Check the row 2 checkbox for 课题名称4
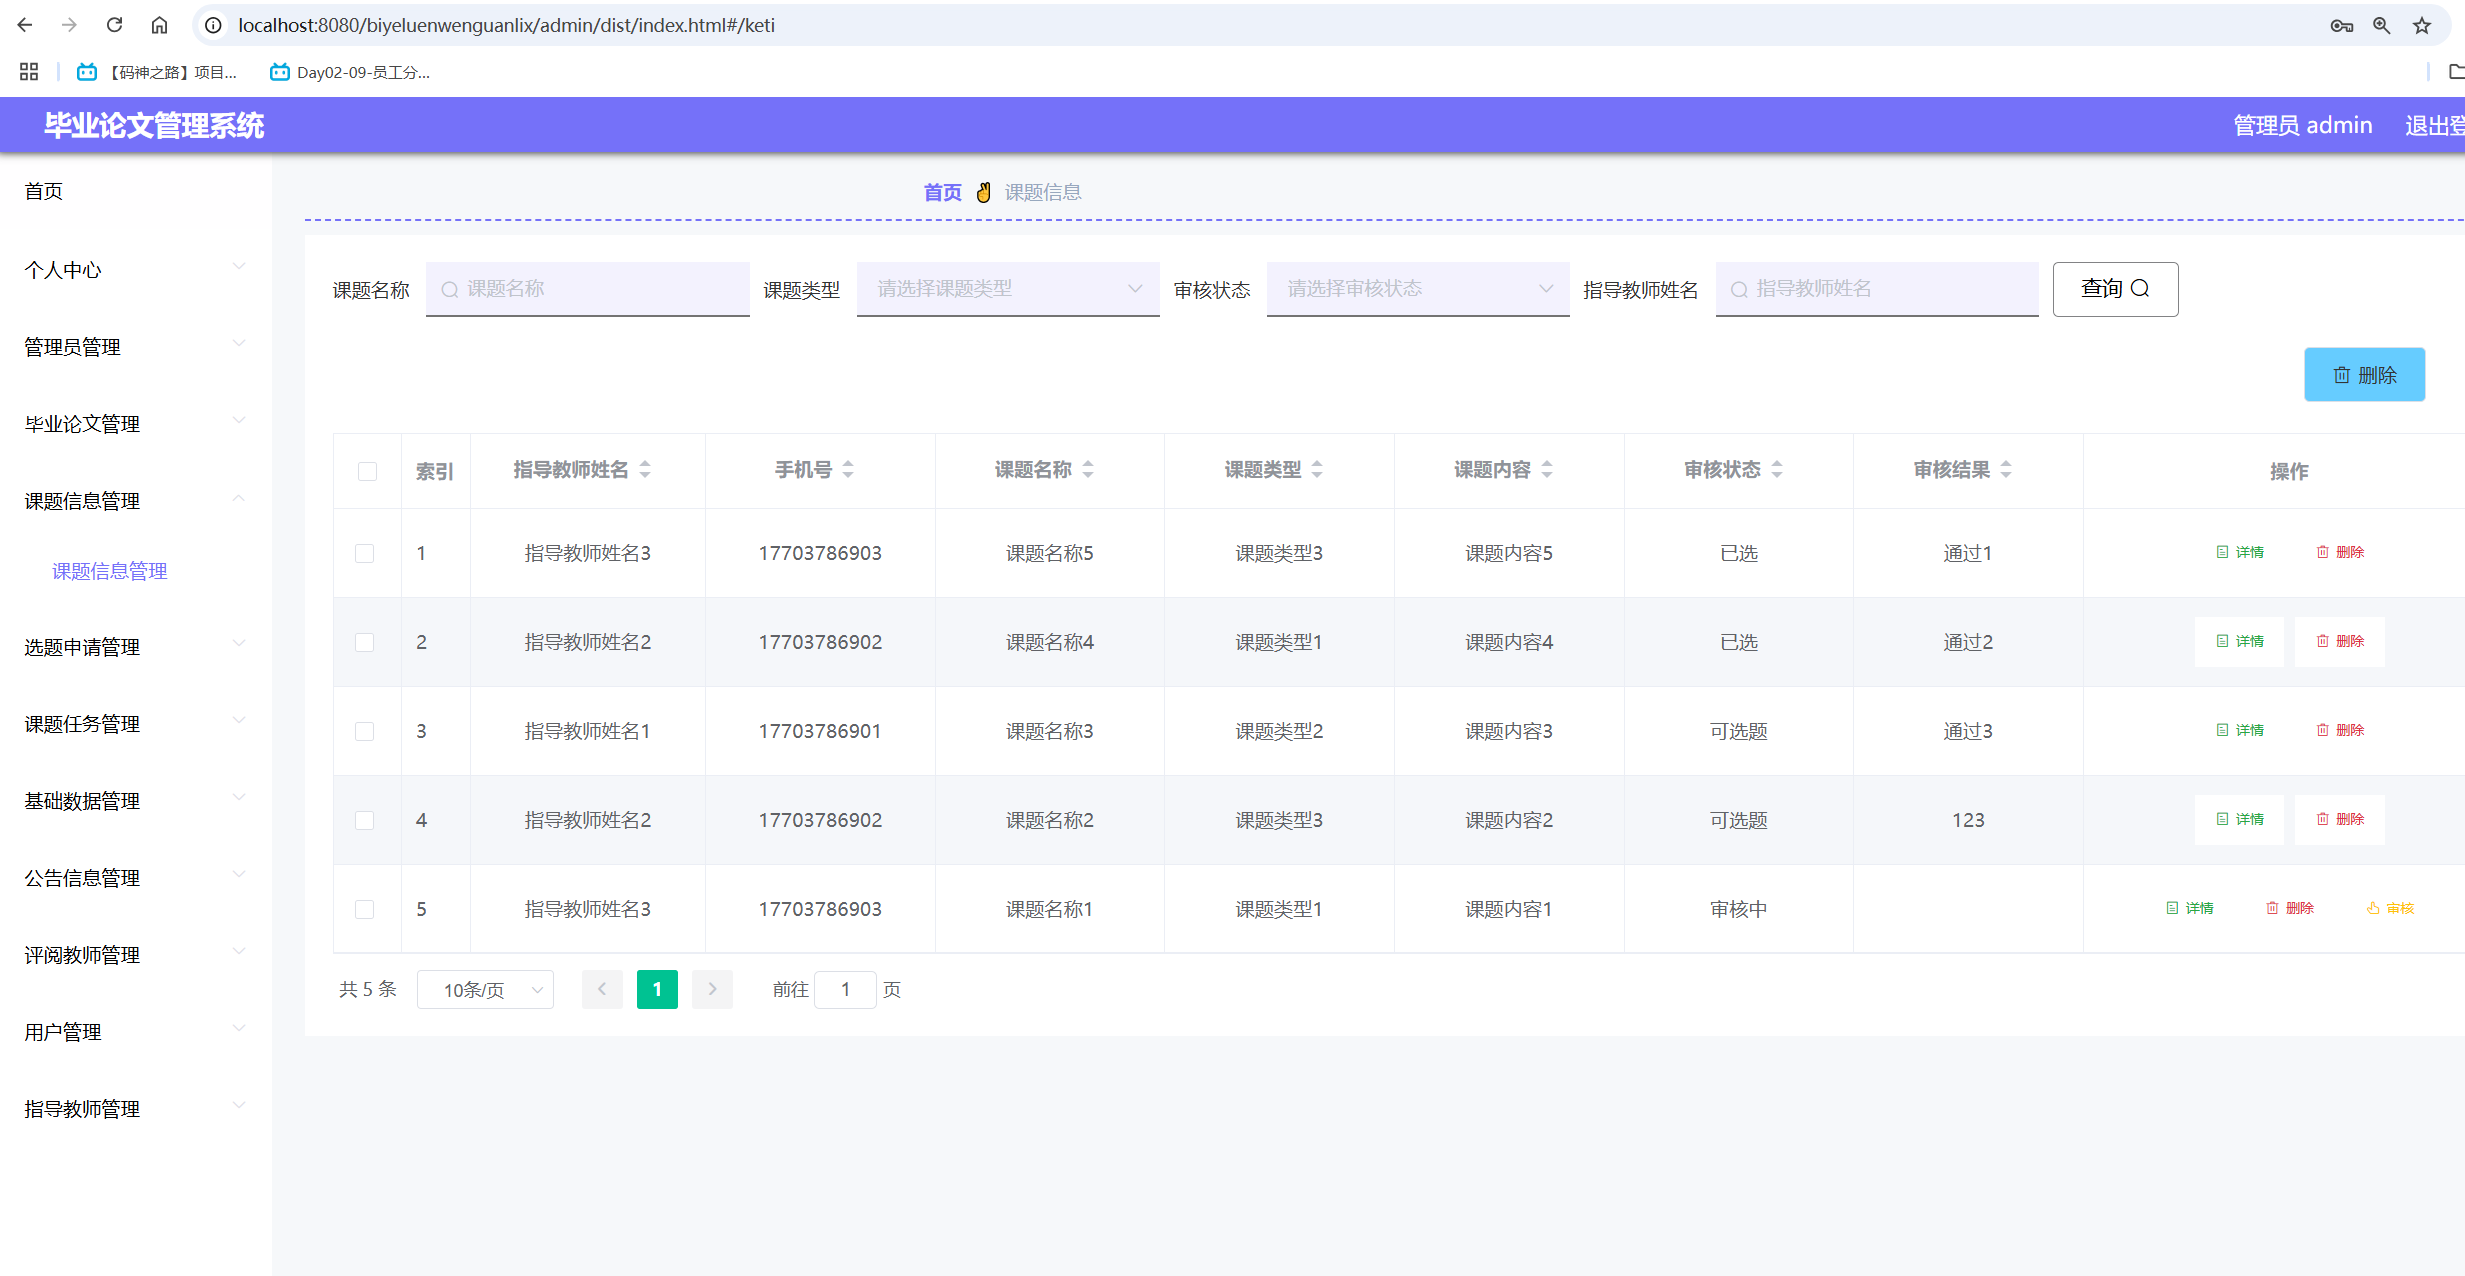Screen dimensions: 2465x1276 coord(365,642)
